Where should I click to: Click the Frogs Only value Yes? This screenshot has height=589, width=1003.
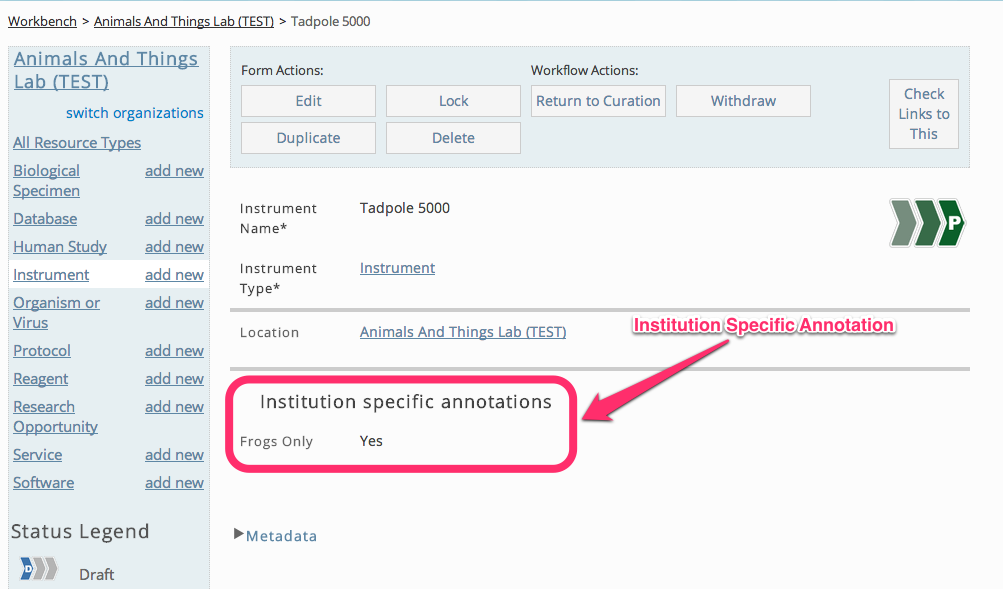tap(371, 441)
